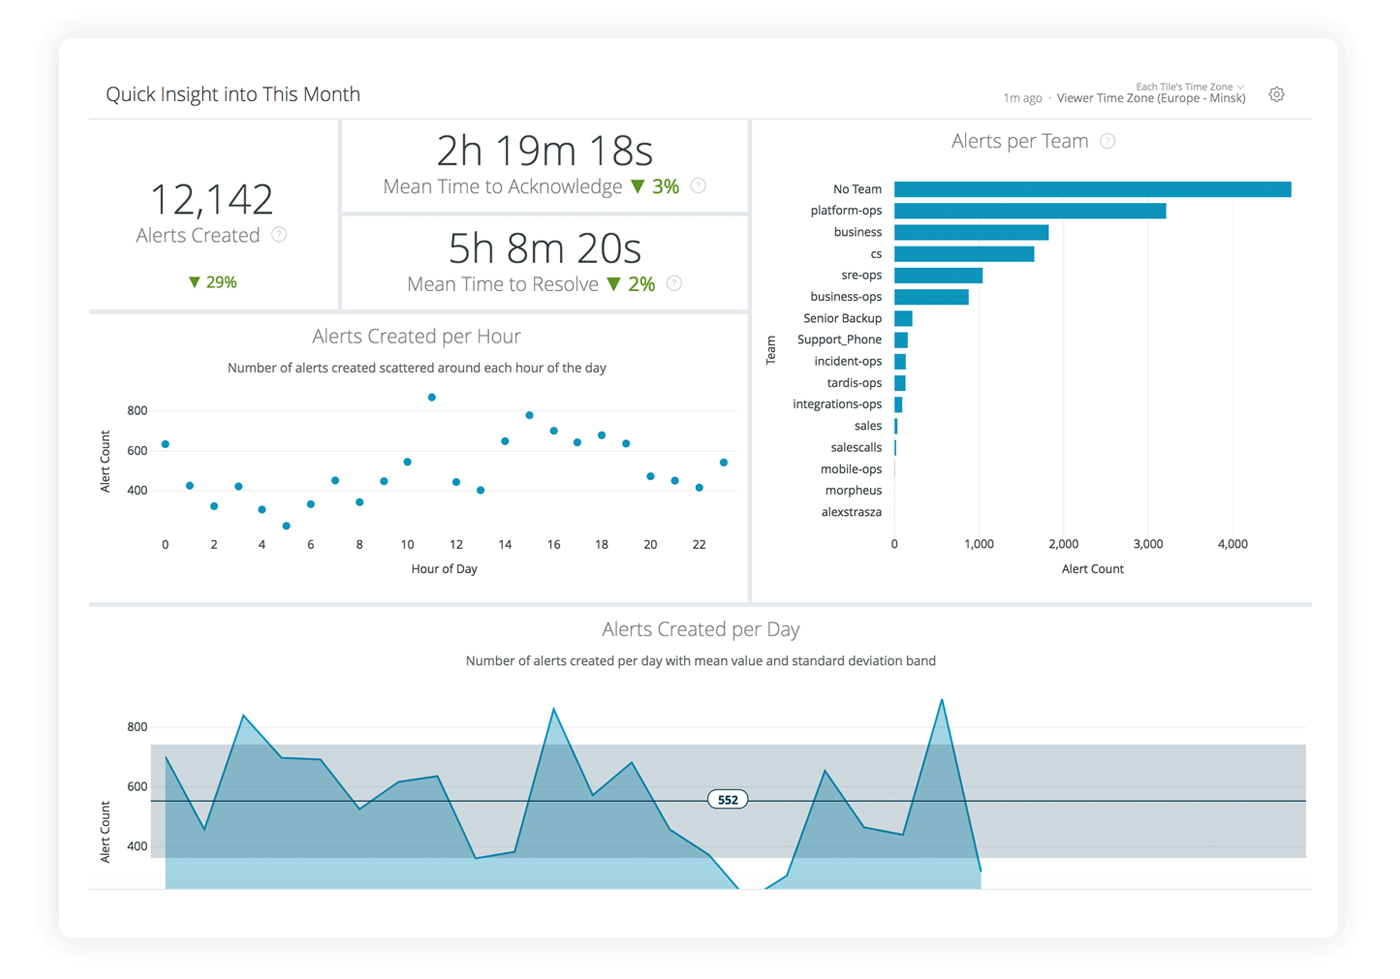
Task: Expand the Each Tile's Time Zone dropdown
Action: (1185, 86)
